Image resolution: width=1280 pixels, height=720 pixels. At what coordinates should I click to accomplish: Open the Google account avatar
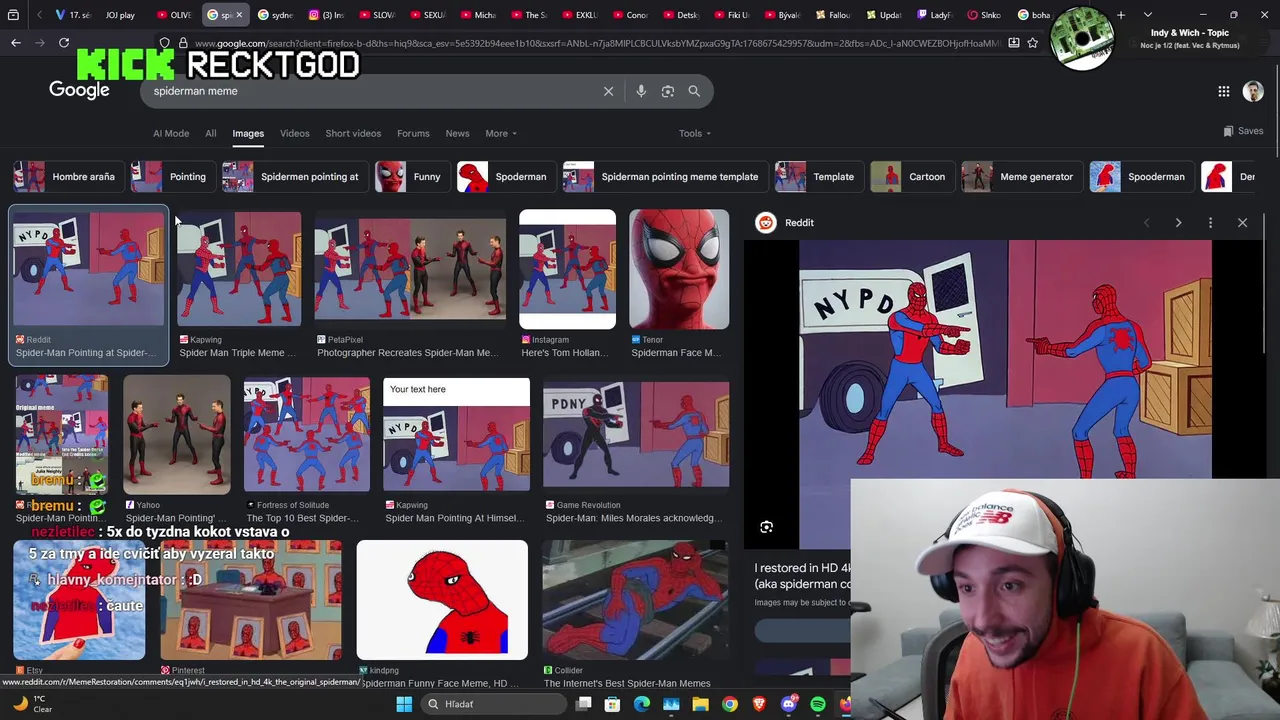click(1253, 91)
